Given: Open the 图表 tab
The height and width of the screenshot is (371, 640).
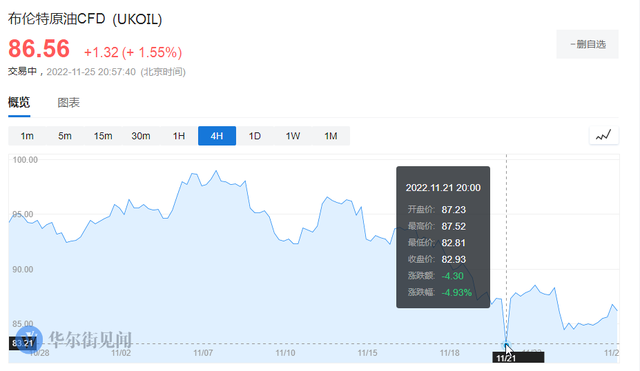Looking at the screenshot, I should pos(68,102).
